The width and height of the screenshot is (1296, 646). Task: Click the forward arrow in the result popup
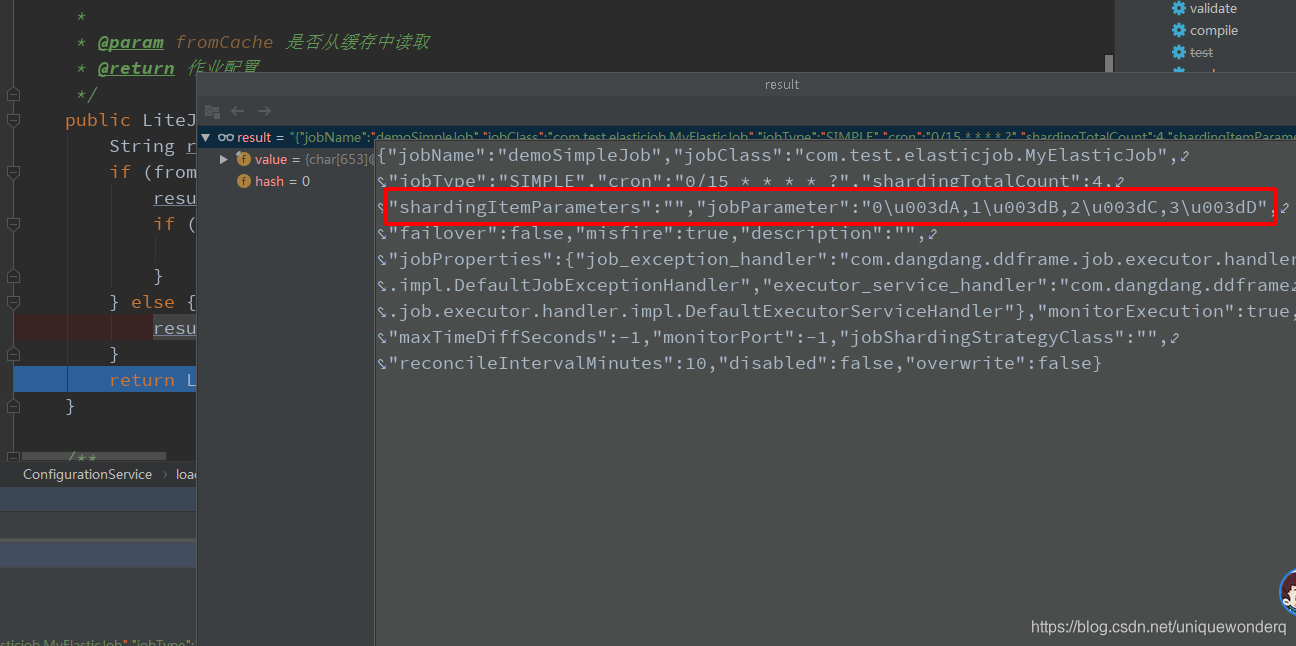pyautogui.click(x=264, y=111)
